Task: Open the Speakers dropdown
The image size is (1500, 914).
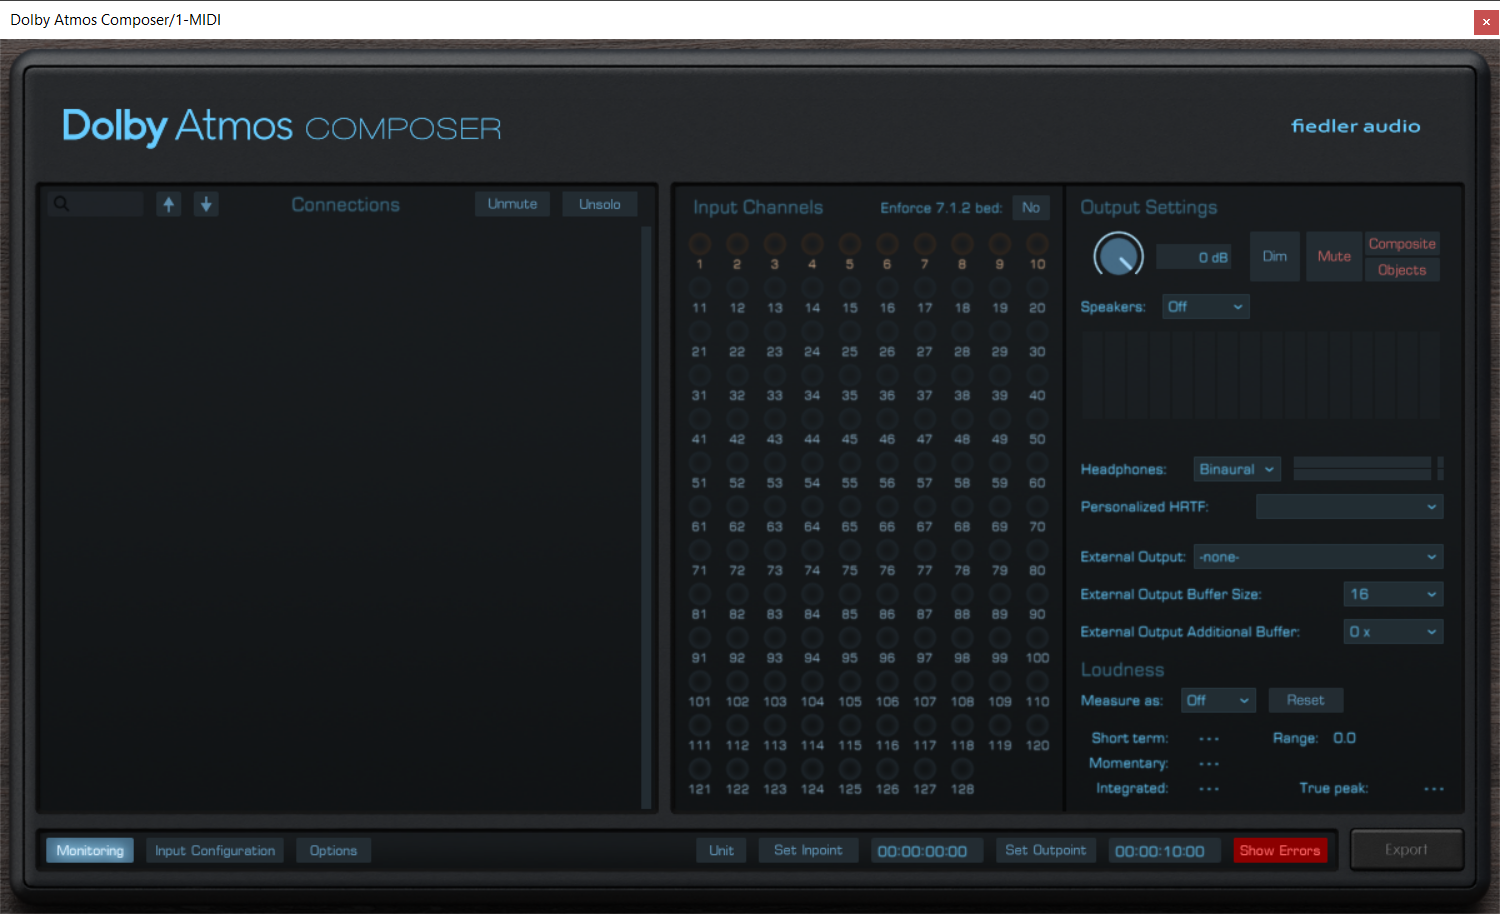Action: point(1206,307)
